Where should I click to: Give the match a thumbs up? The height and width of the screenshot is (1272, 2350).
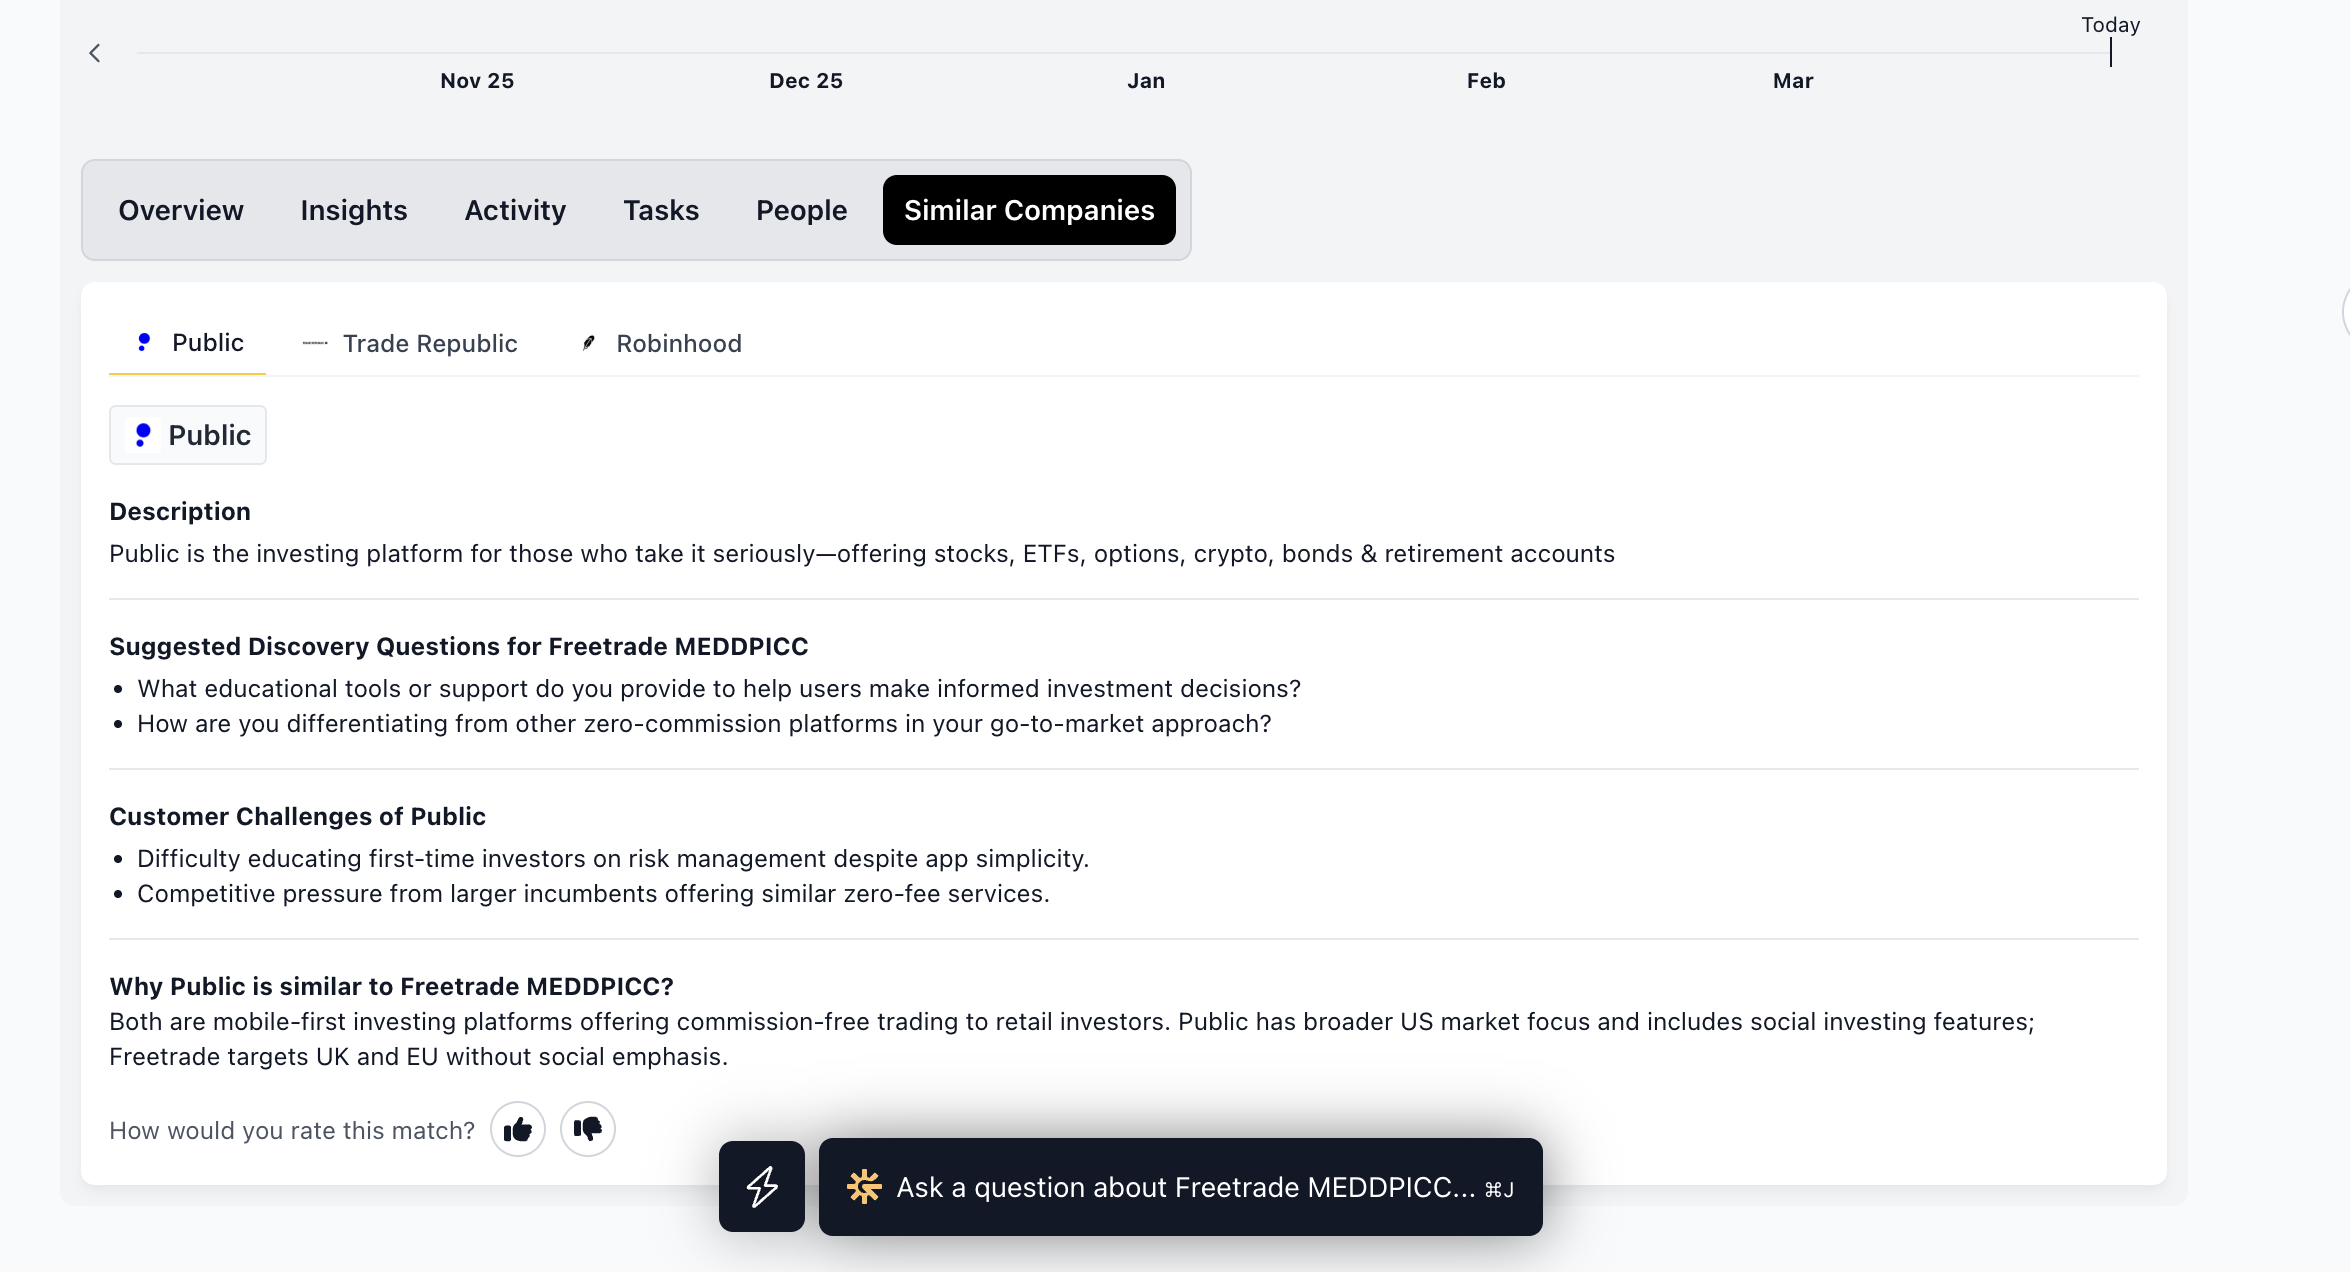coord(518,1130)
